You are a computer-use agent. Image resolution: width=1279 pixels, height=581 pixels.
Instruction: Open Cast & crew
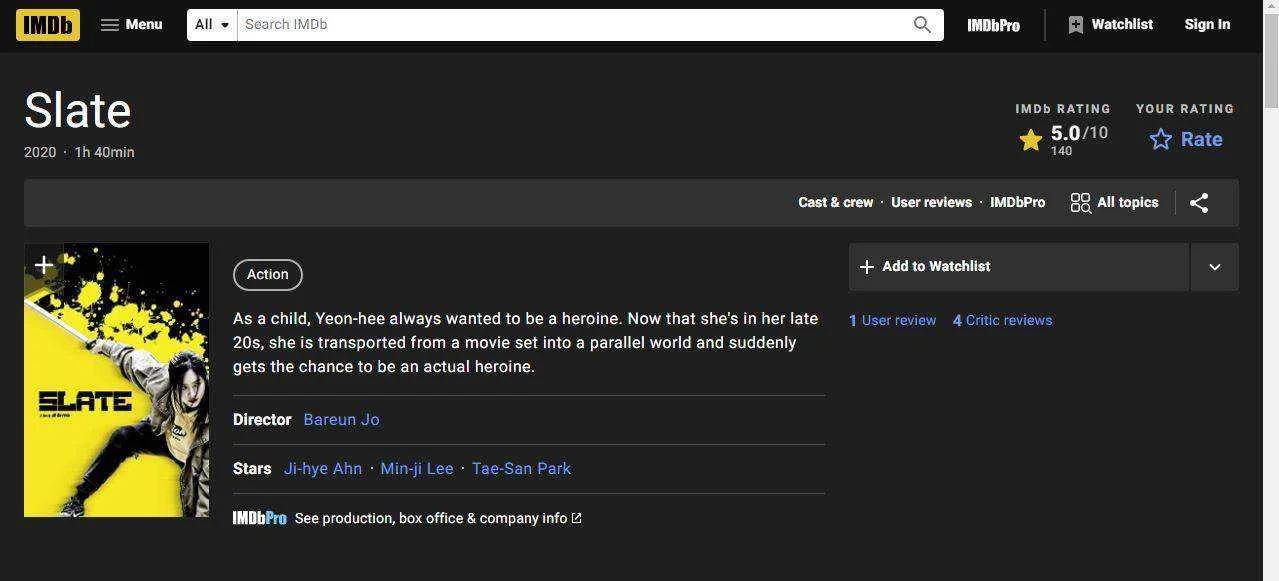coord(835,202)
